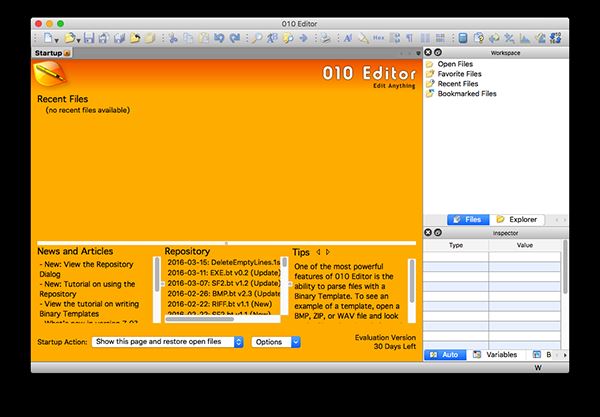The width and height of the screenshot is (600, 417).
Task: Click the Goto arrow toolbar icon
Action: 303,38
